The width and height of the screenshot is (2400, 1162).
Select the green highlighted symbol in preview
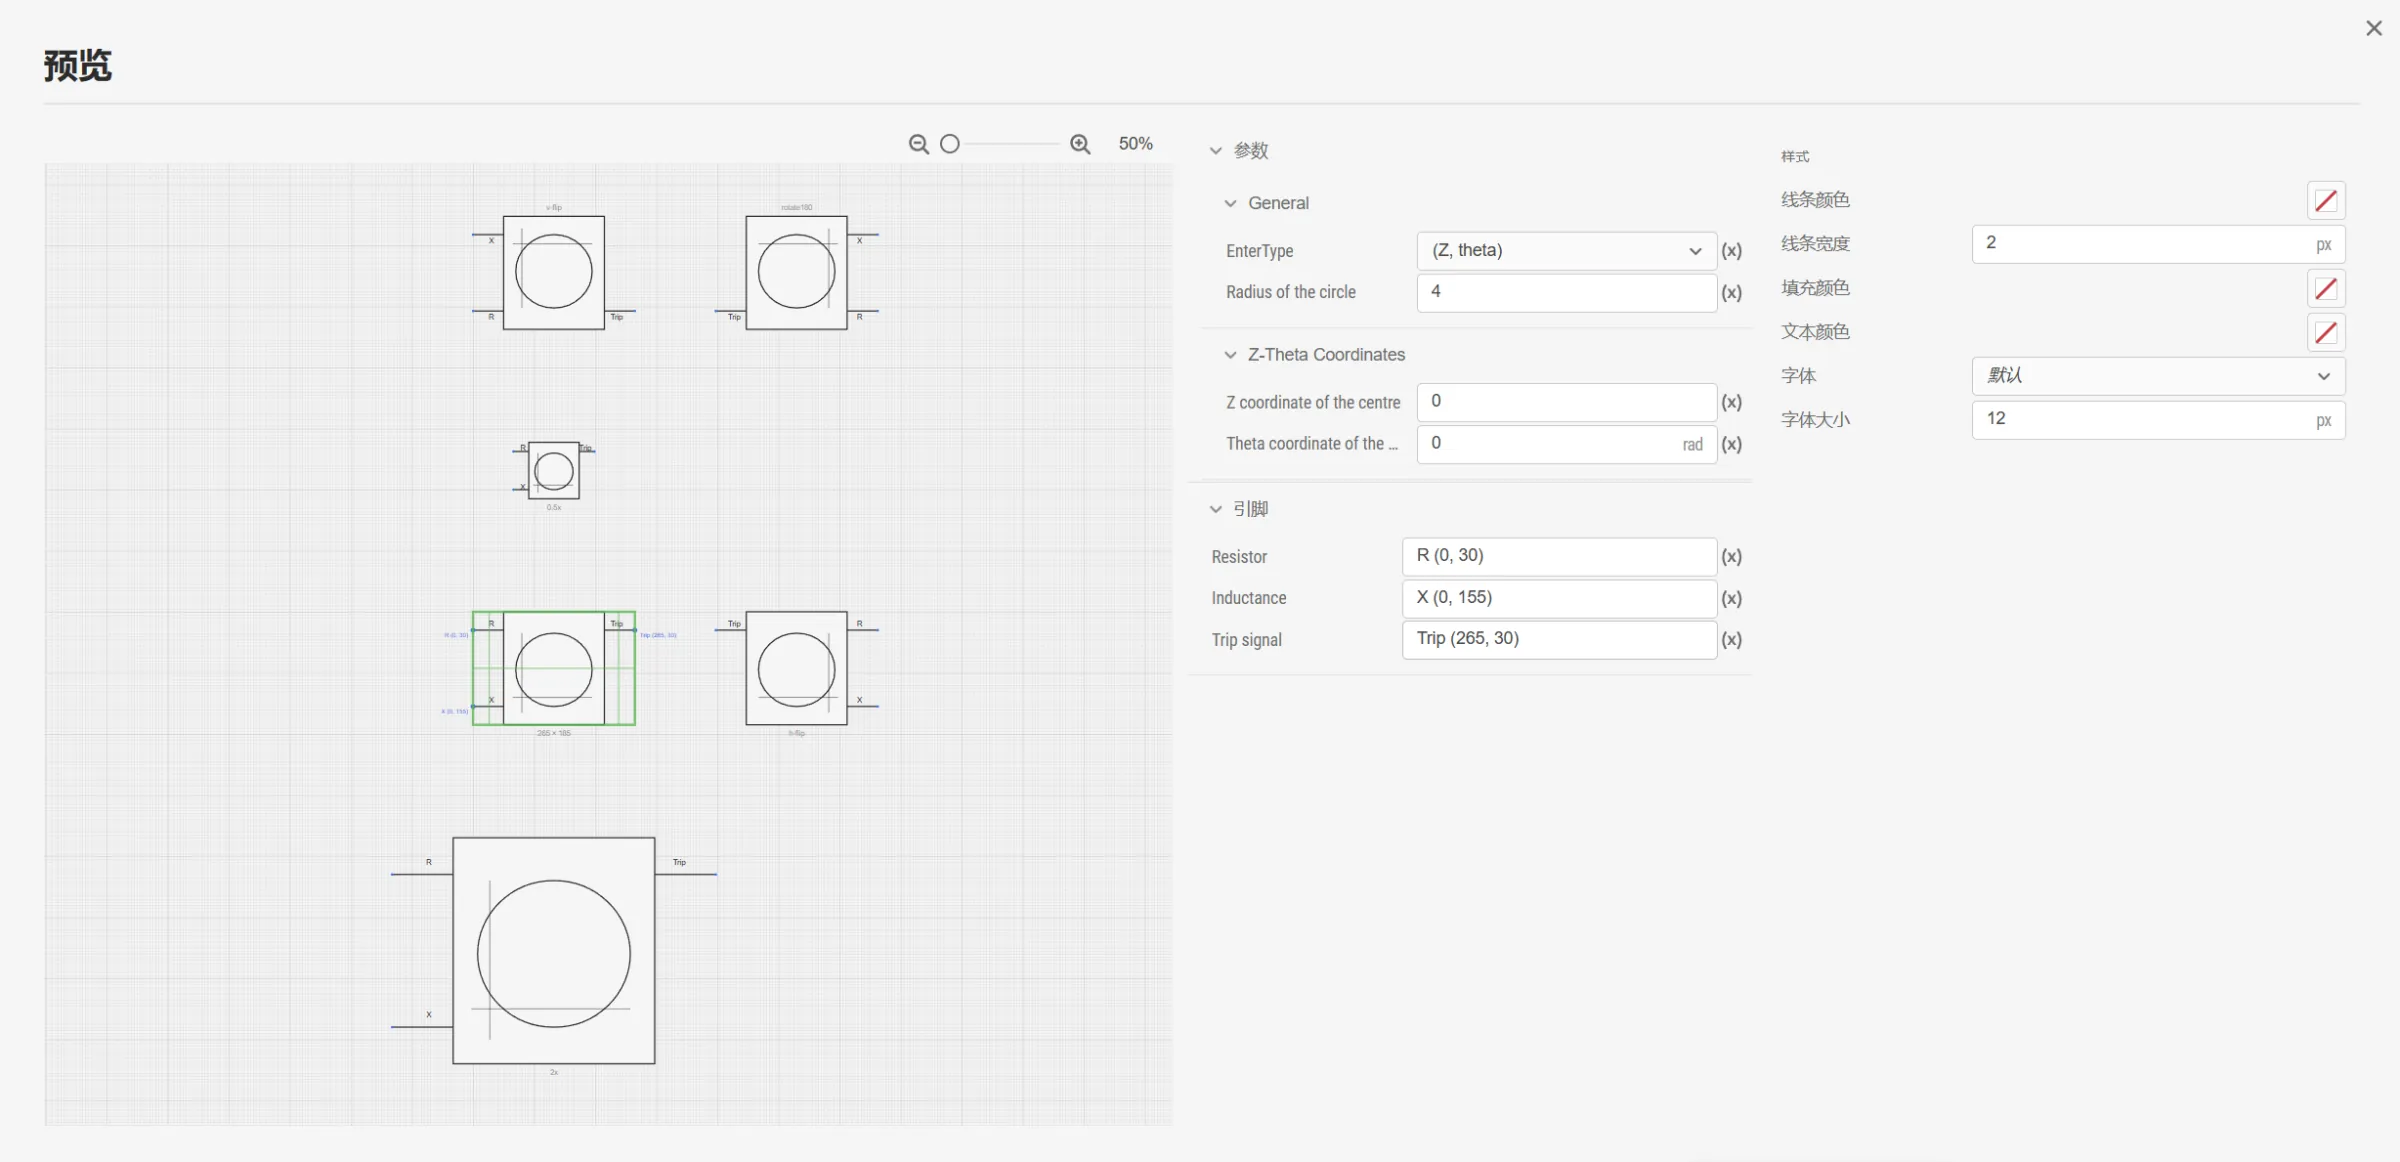tap(554, 668)
